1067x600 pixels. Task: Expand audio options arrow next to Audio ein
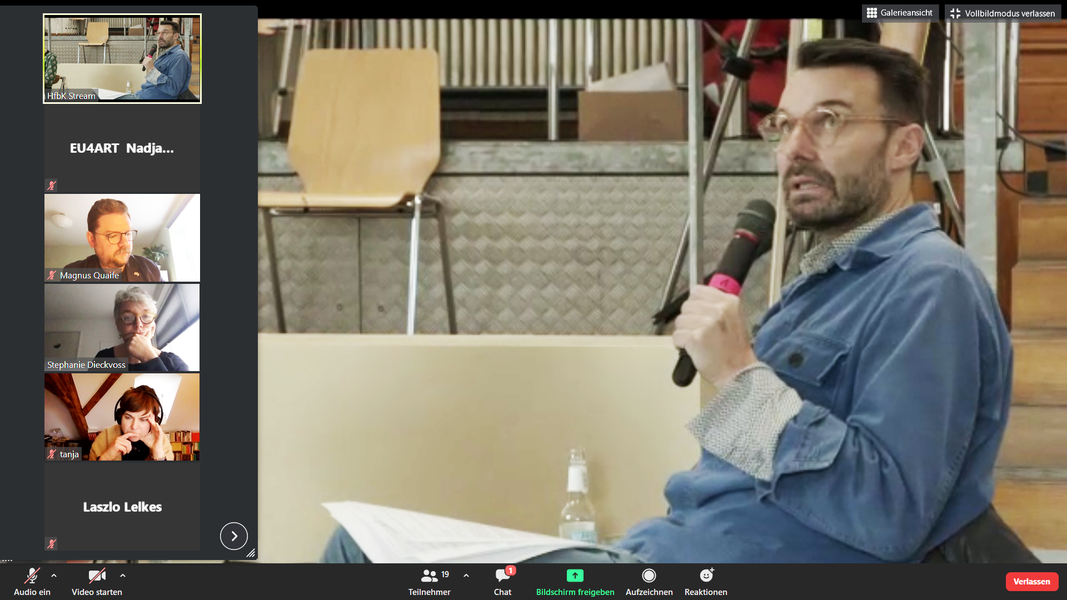click(x=54, y=575)
